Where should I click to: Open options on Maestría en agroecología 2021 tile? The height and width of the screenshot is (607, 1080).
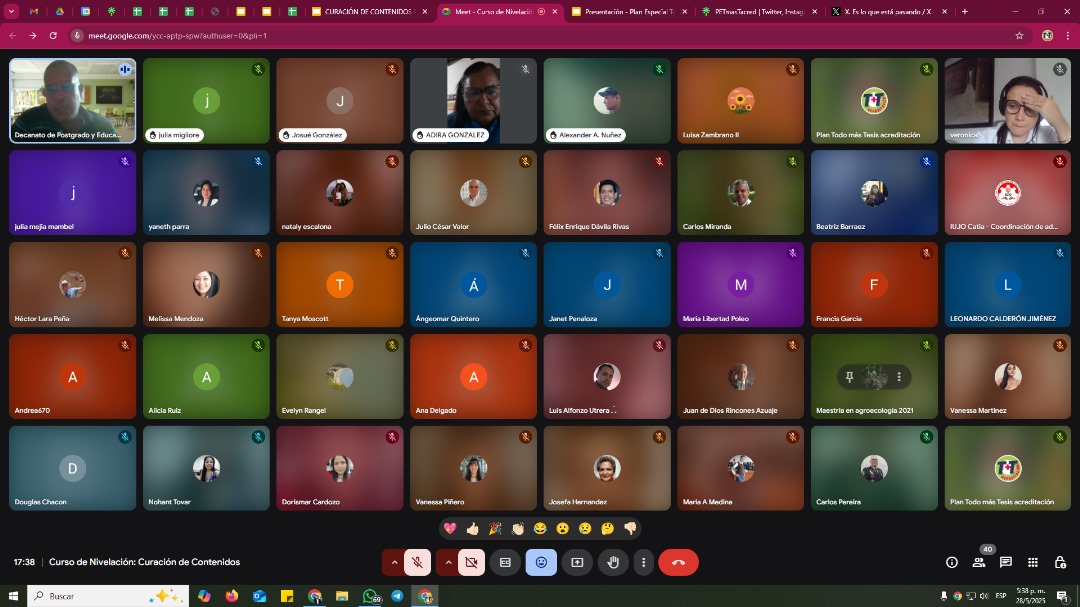pyautogui.click(x=899, y=377)
